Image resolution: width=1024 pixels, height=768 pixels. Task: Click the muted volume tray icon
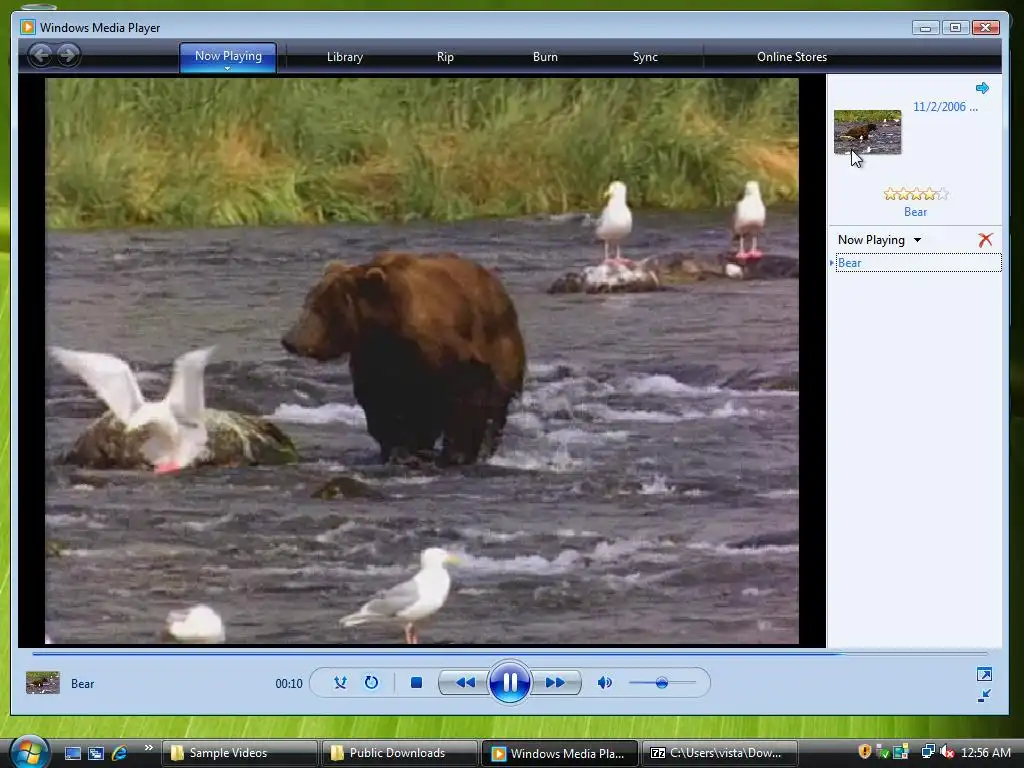[947, 752]
